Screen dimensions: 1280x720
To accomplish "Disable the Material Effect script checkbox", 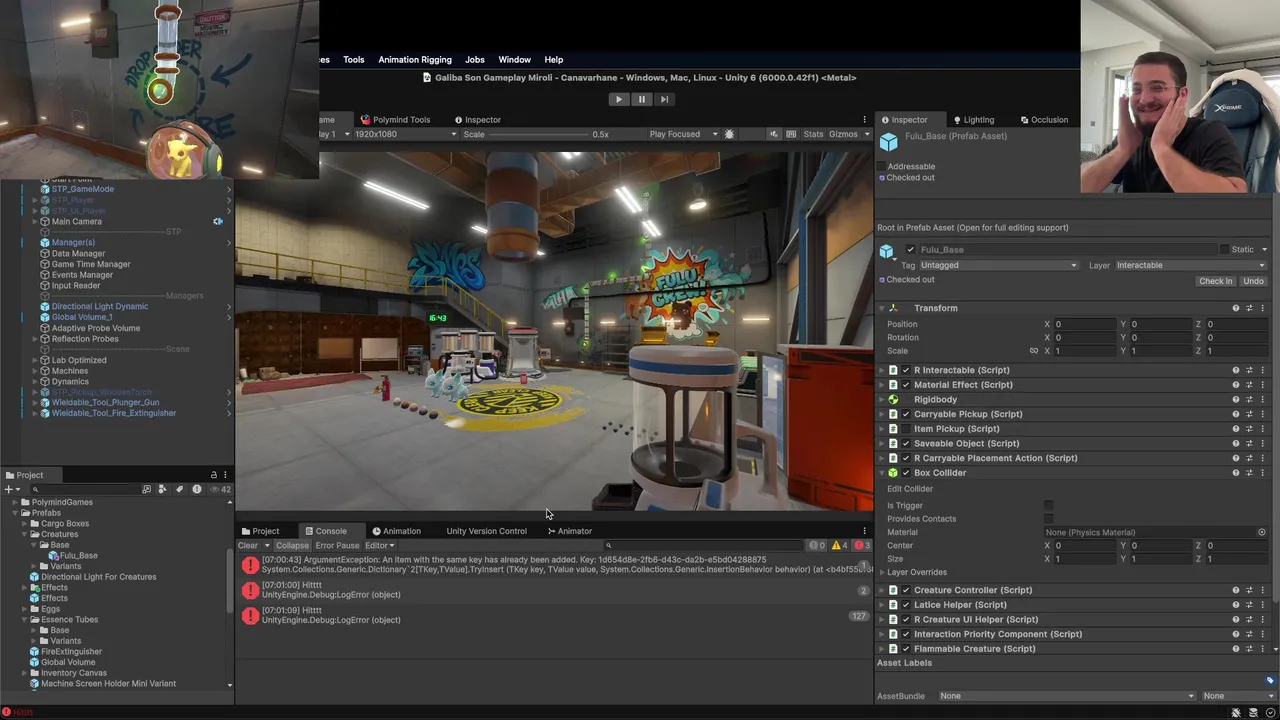I will (x=906, y=385).
